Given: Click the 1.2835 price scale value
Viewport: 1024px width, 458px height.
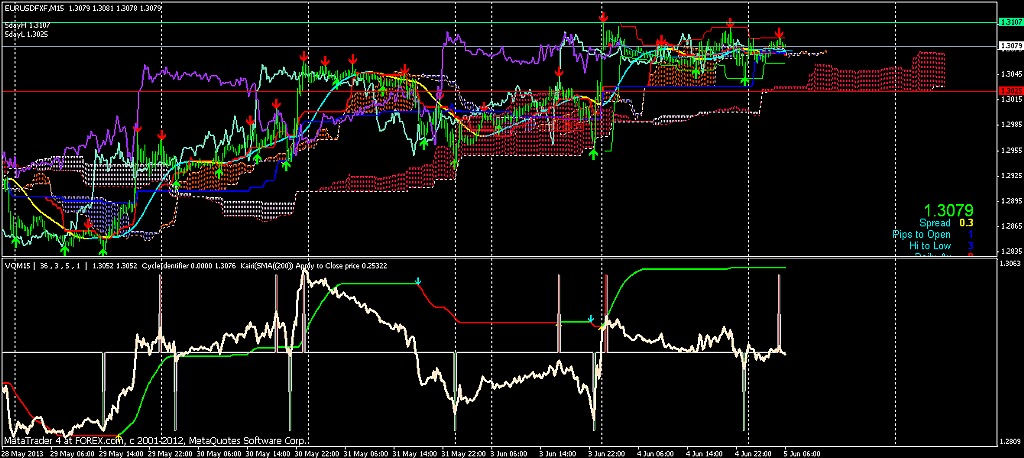Looking at the screenshot, I should click(1010, 251).
